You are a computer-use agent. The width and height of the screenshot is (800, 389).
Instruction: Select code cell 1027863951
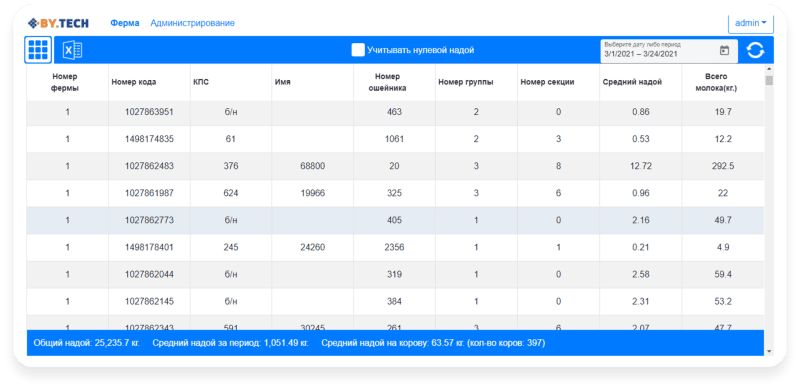point(149,112)
